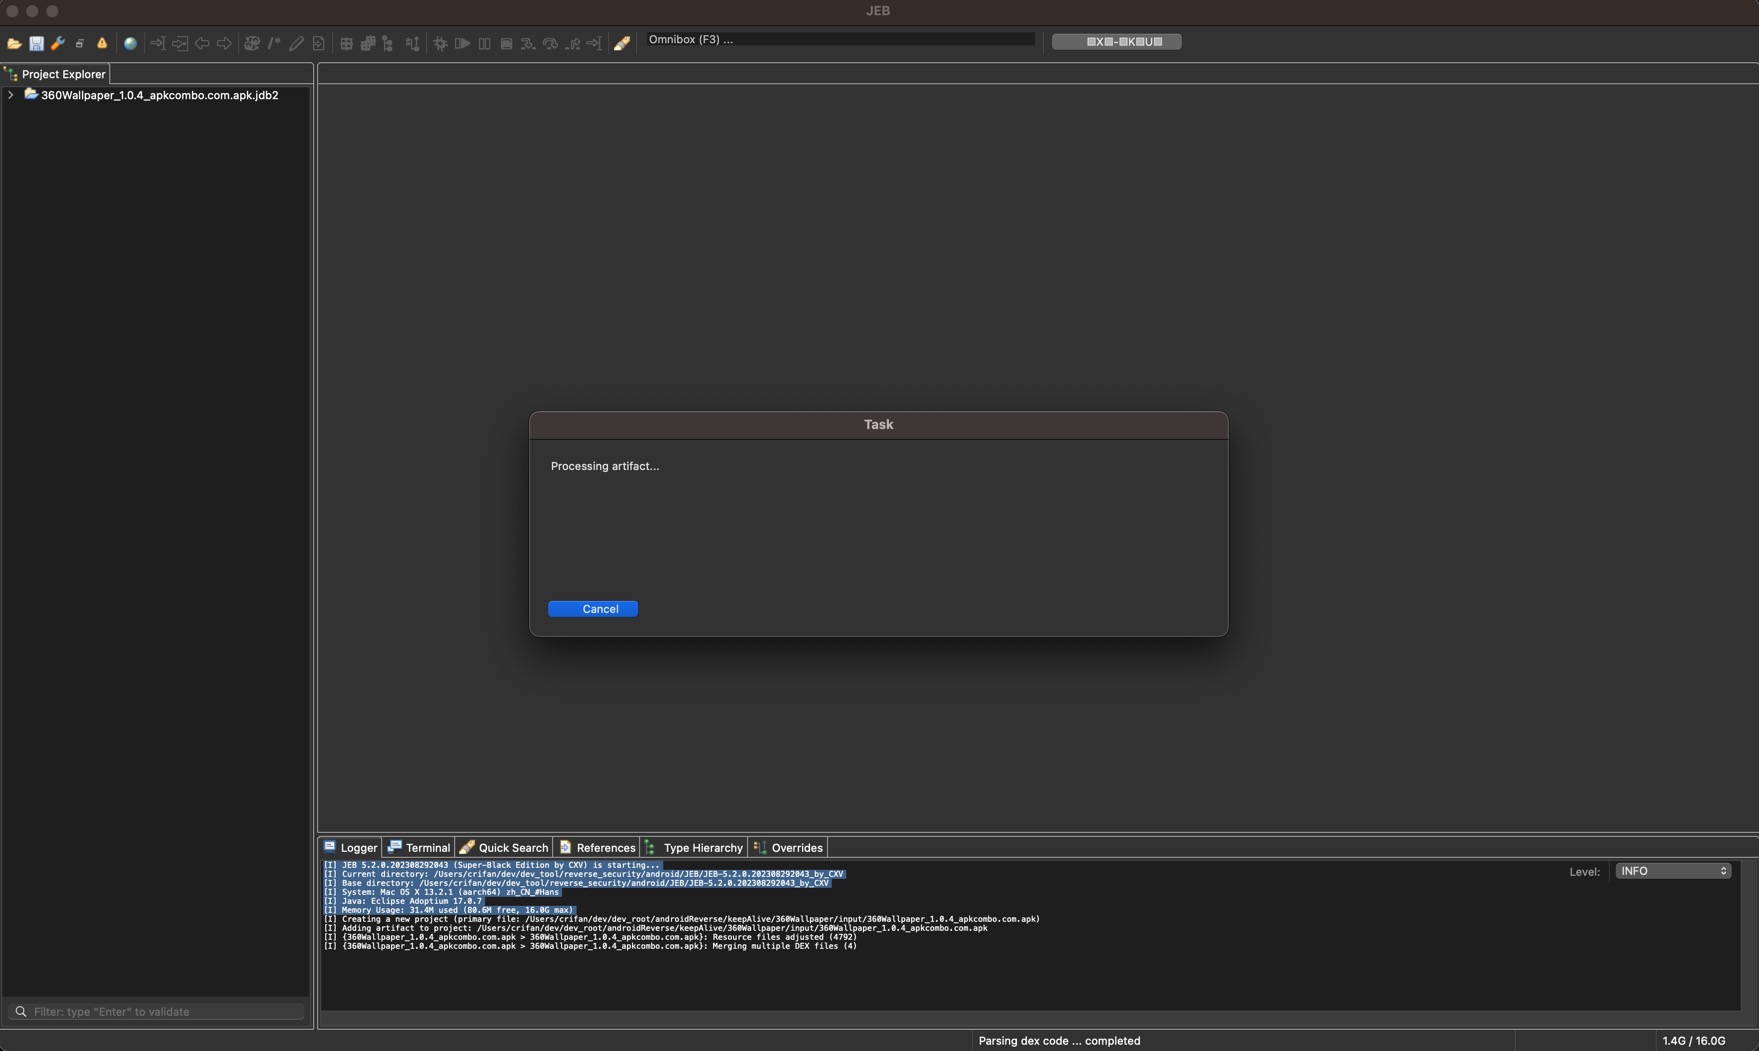
Task: Click the pause debugging icon
Action: pos(484,43)
